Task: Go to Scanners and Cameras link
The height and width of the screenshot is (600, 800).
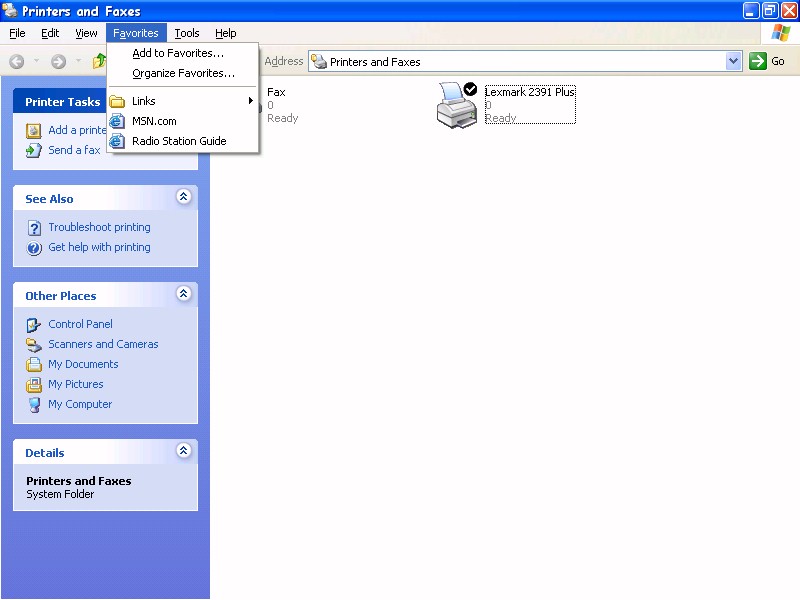Action: pos(103,344)
